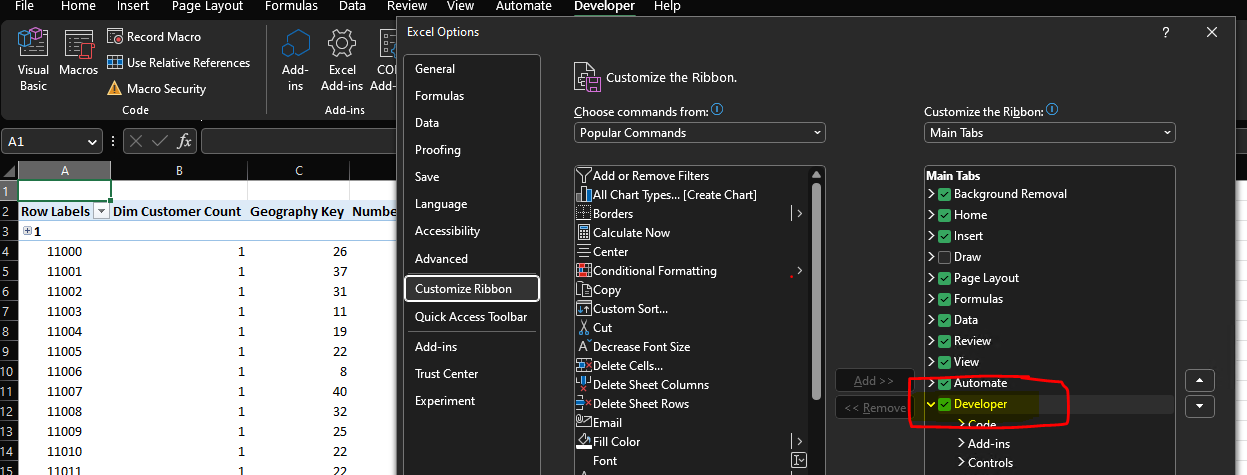Open the Name Box A1 dropdown
The image size is (1247, 475).
[92, 142]
